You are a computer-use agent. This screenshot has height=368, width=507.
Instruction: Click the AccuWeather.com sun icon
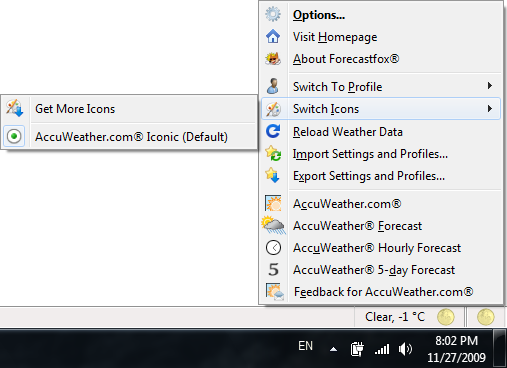[273, 203]
